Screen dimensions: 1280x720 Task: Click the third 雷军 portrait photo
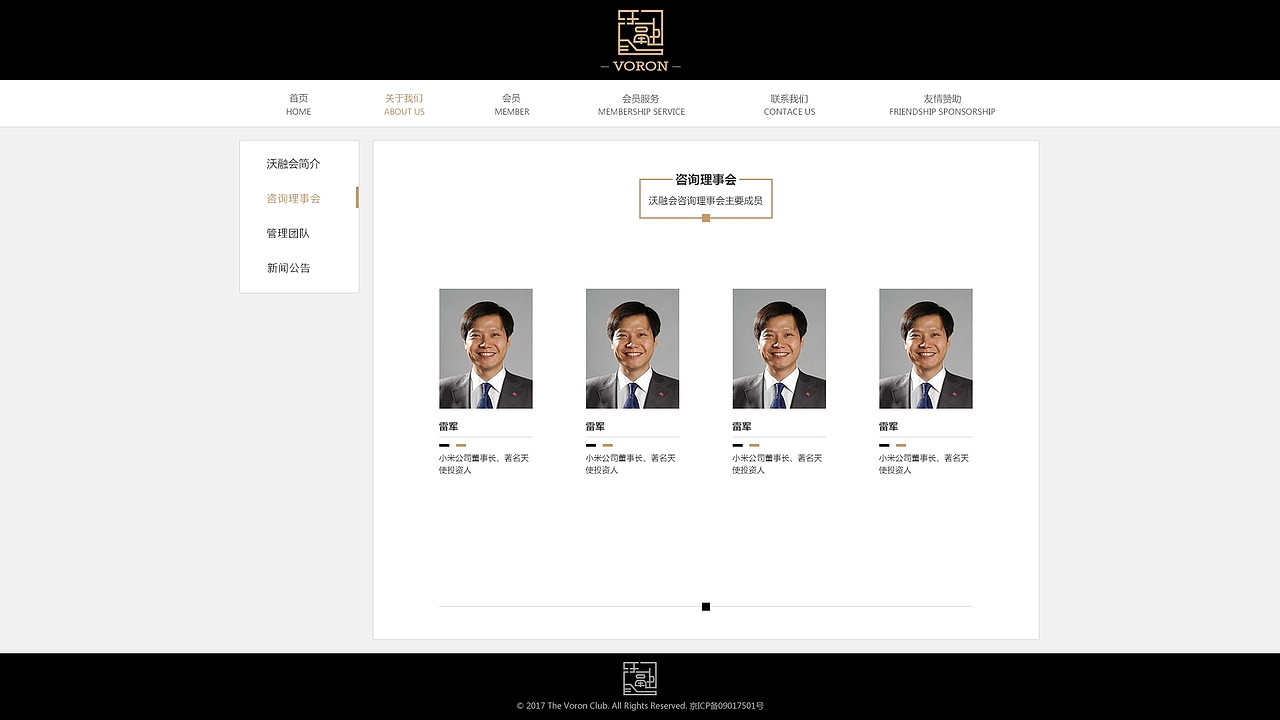[779, 348]
